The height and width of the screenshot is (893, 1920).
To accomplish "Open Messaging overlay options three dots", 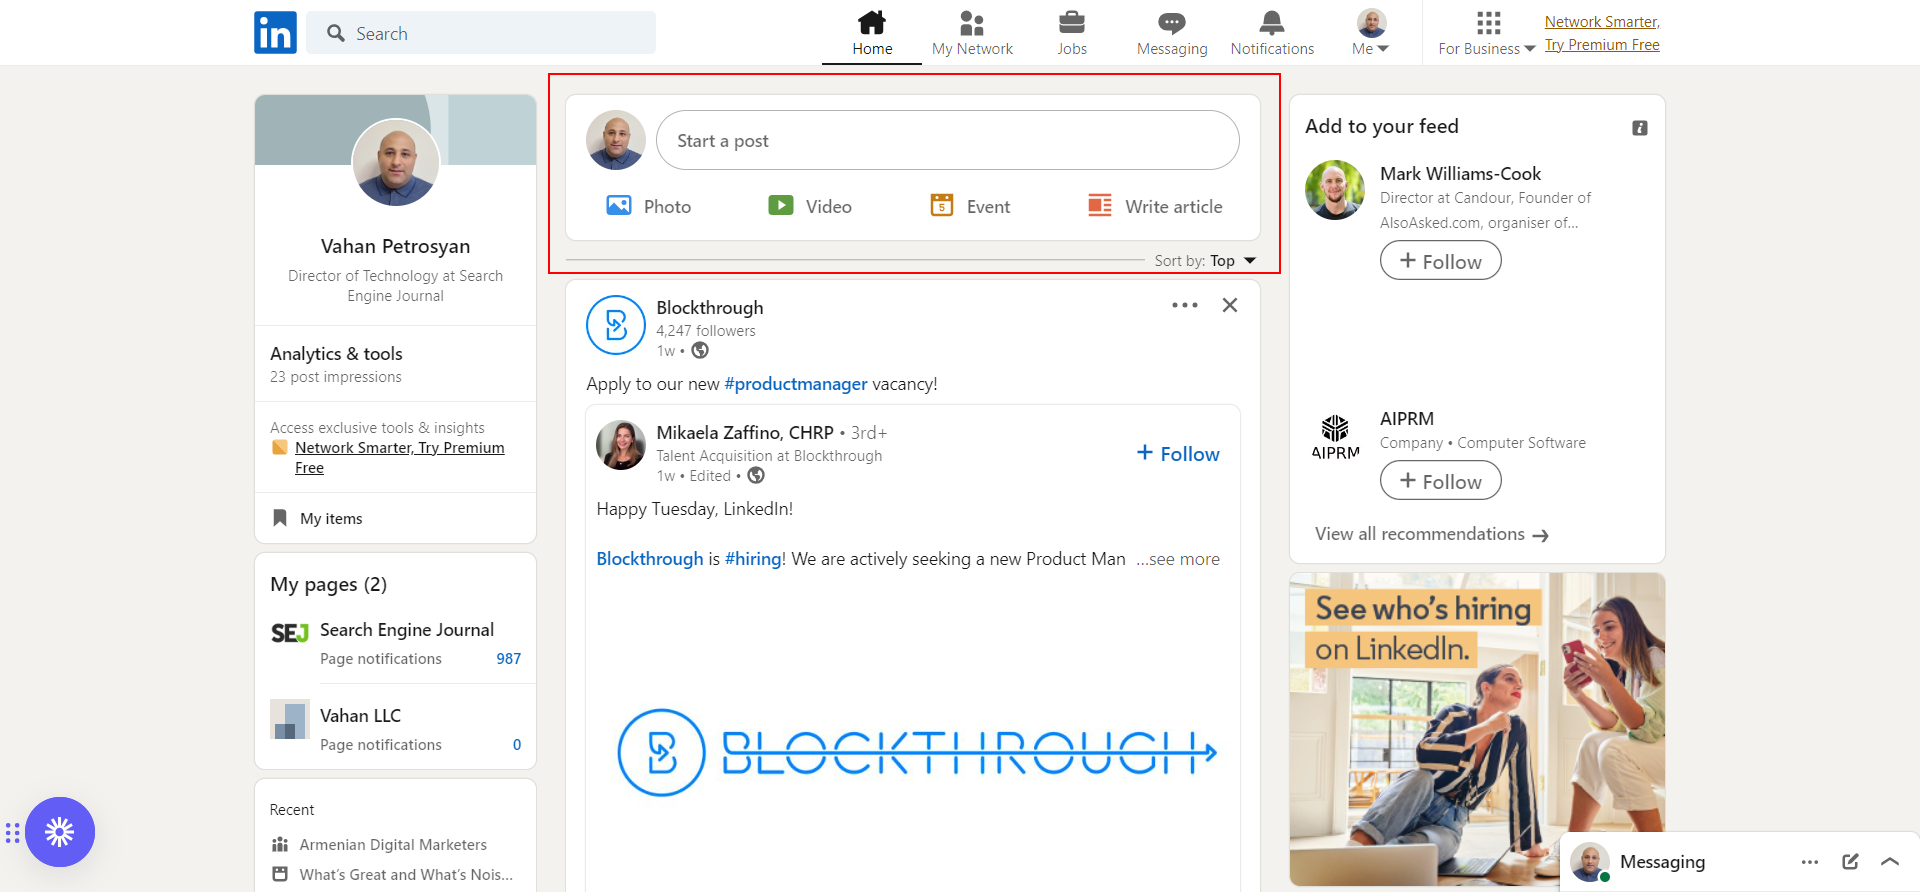I will (1810, 862).
